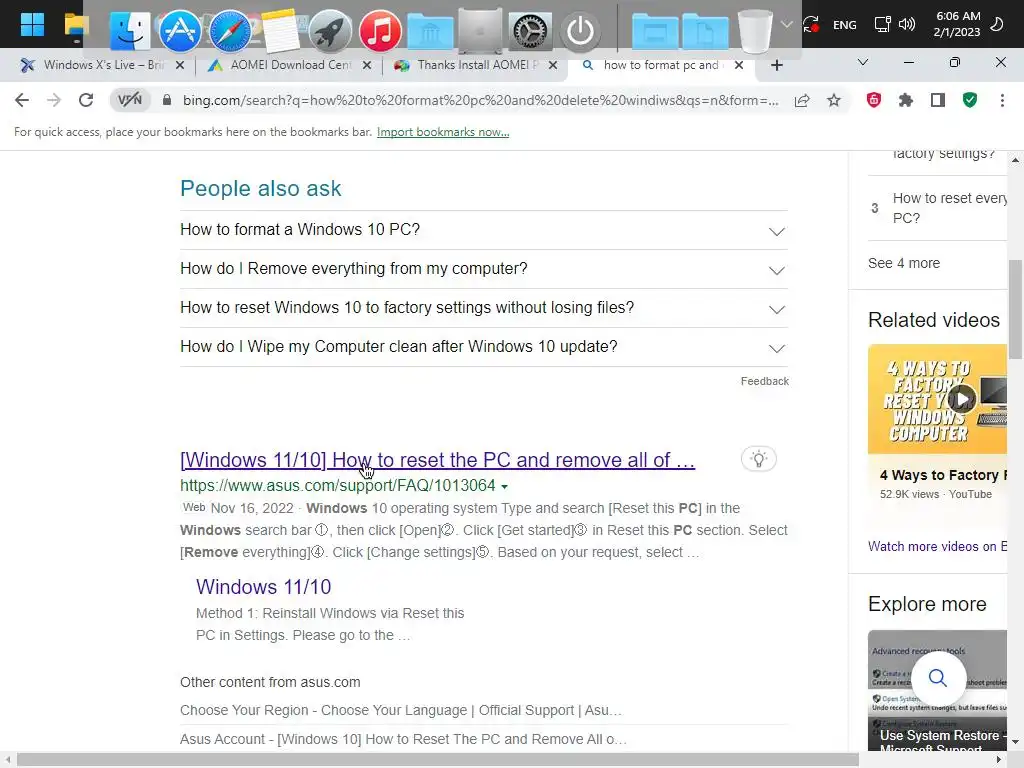Open the Notes dock icon
The height and width of the screenshot is (768, 1024).
[280, 30]
